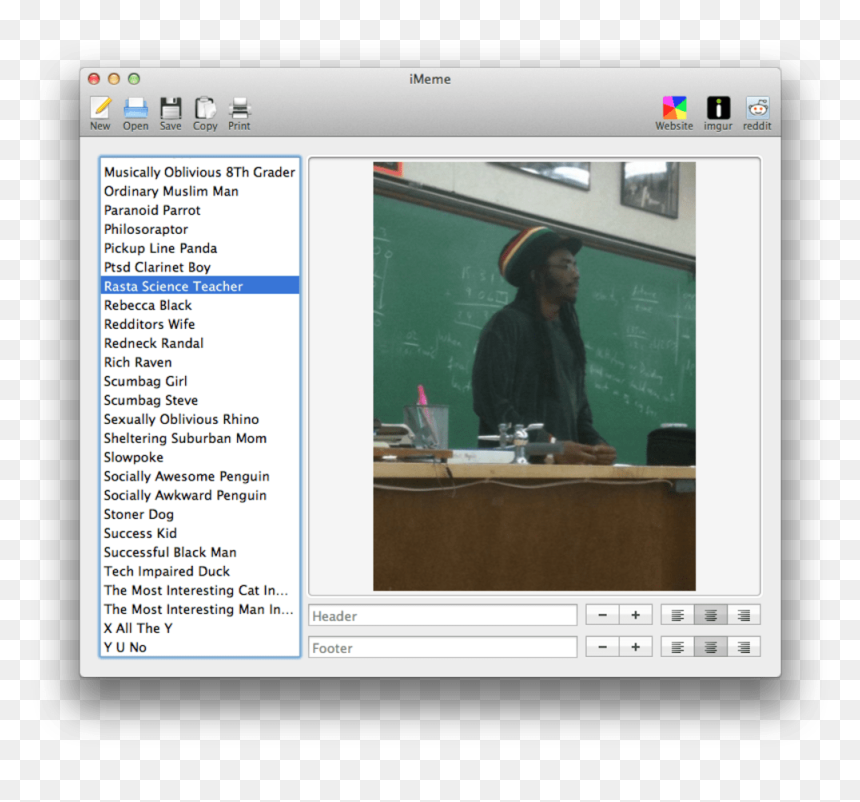Increase header font size with plus
Viewport: 860px width, 802px height.
[636, 615]
